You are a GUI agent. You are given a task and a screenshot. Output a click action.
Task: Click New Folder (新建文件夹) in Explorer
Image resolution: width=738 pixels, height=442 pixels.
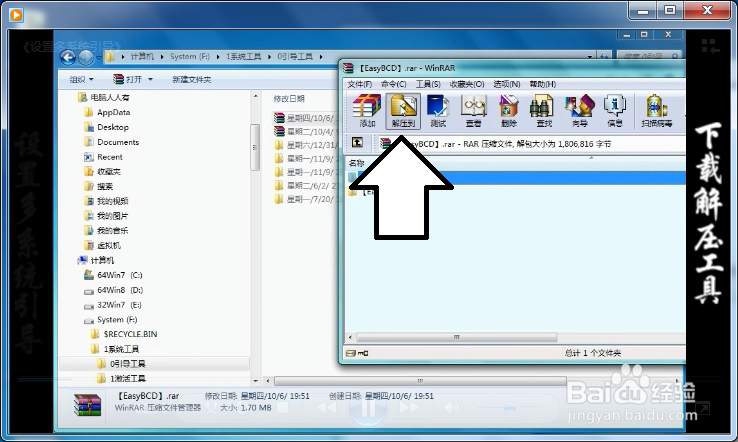192,80
